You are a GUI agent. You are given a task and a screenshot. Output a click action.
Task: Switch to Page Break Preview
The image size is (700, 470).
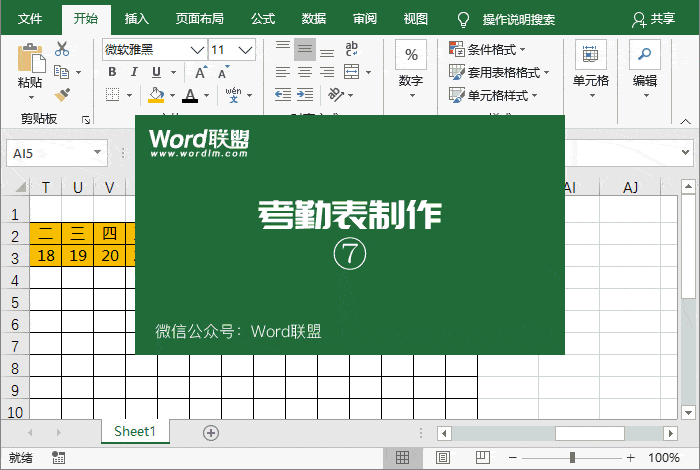(483, 458)
